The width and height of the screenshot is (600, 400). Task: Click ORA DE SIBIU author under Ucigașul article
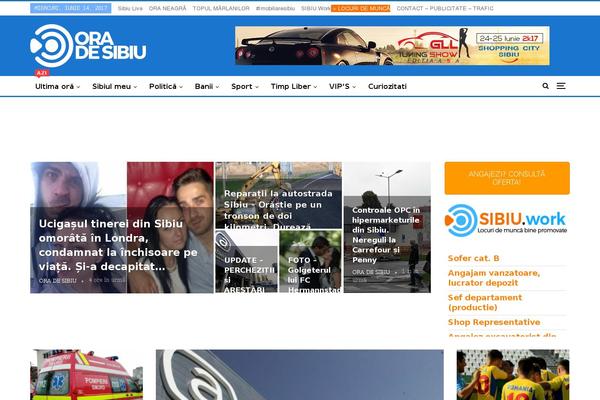57,281
